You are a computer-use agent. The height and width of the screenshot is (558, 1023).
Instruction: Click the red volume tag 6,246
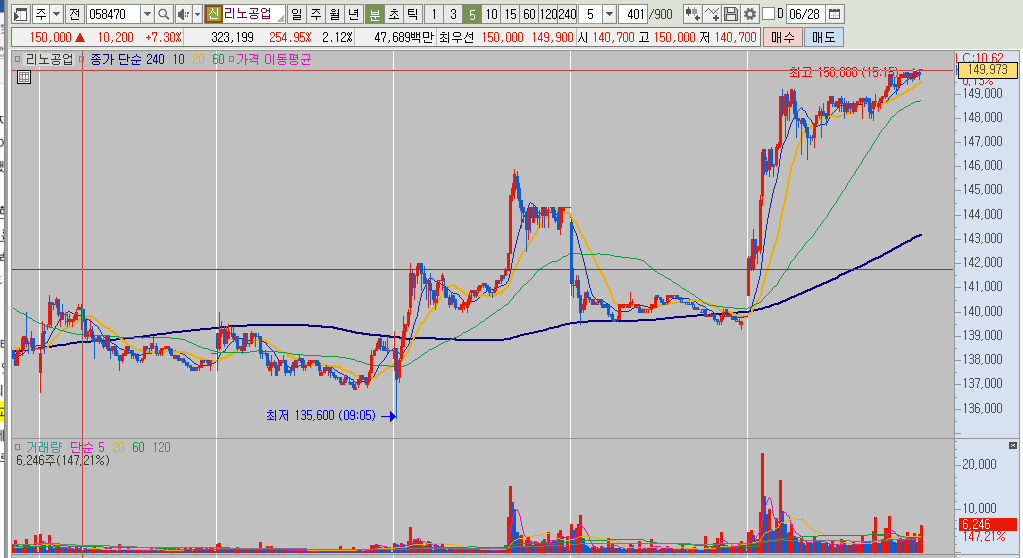pyautogui.click(x=987, y=524)
